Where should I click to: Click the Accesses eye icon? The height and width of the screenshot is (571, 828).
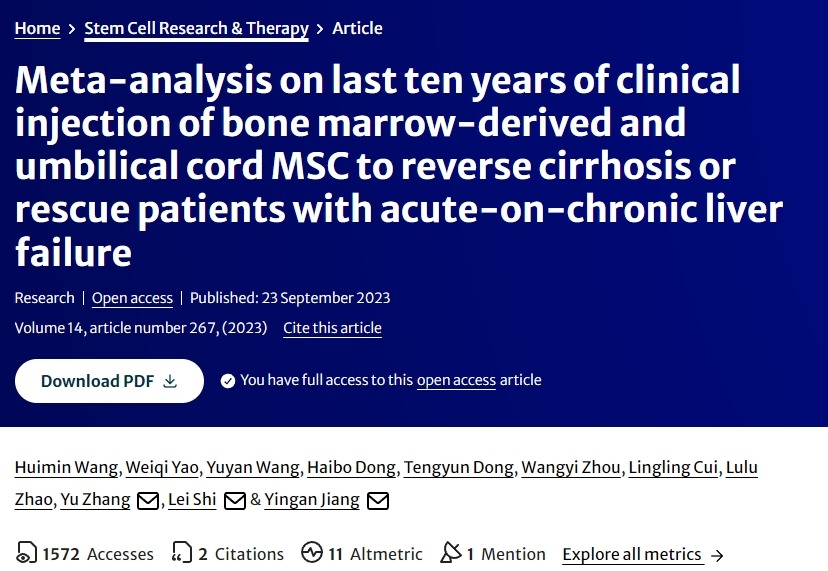[x=26, y=553]
